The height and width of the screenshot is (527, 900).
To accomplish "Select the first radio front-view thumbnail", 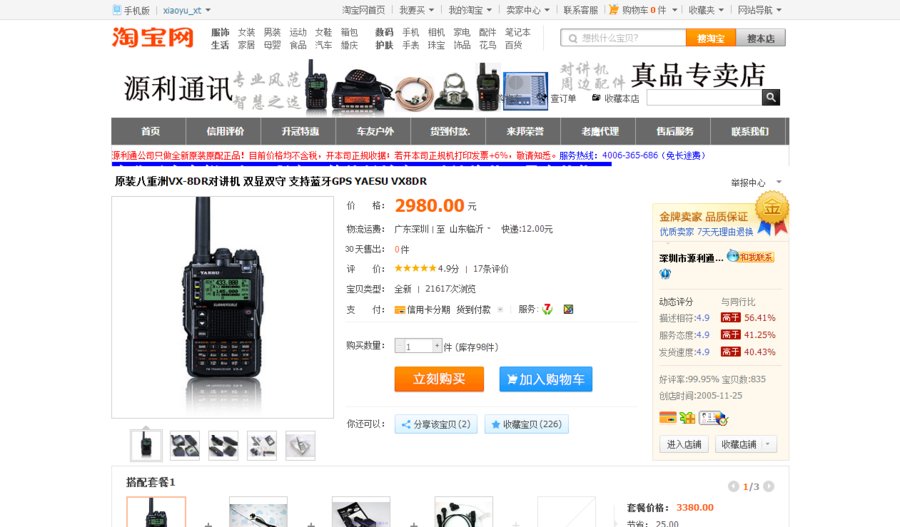I will (x=146, y=445).
